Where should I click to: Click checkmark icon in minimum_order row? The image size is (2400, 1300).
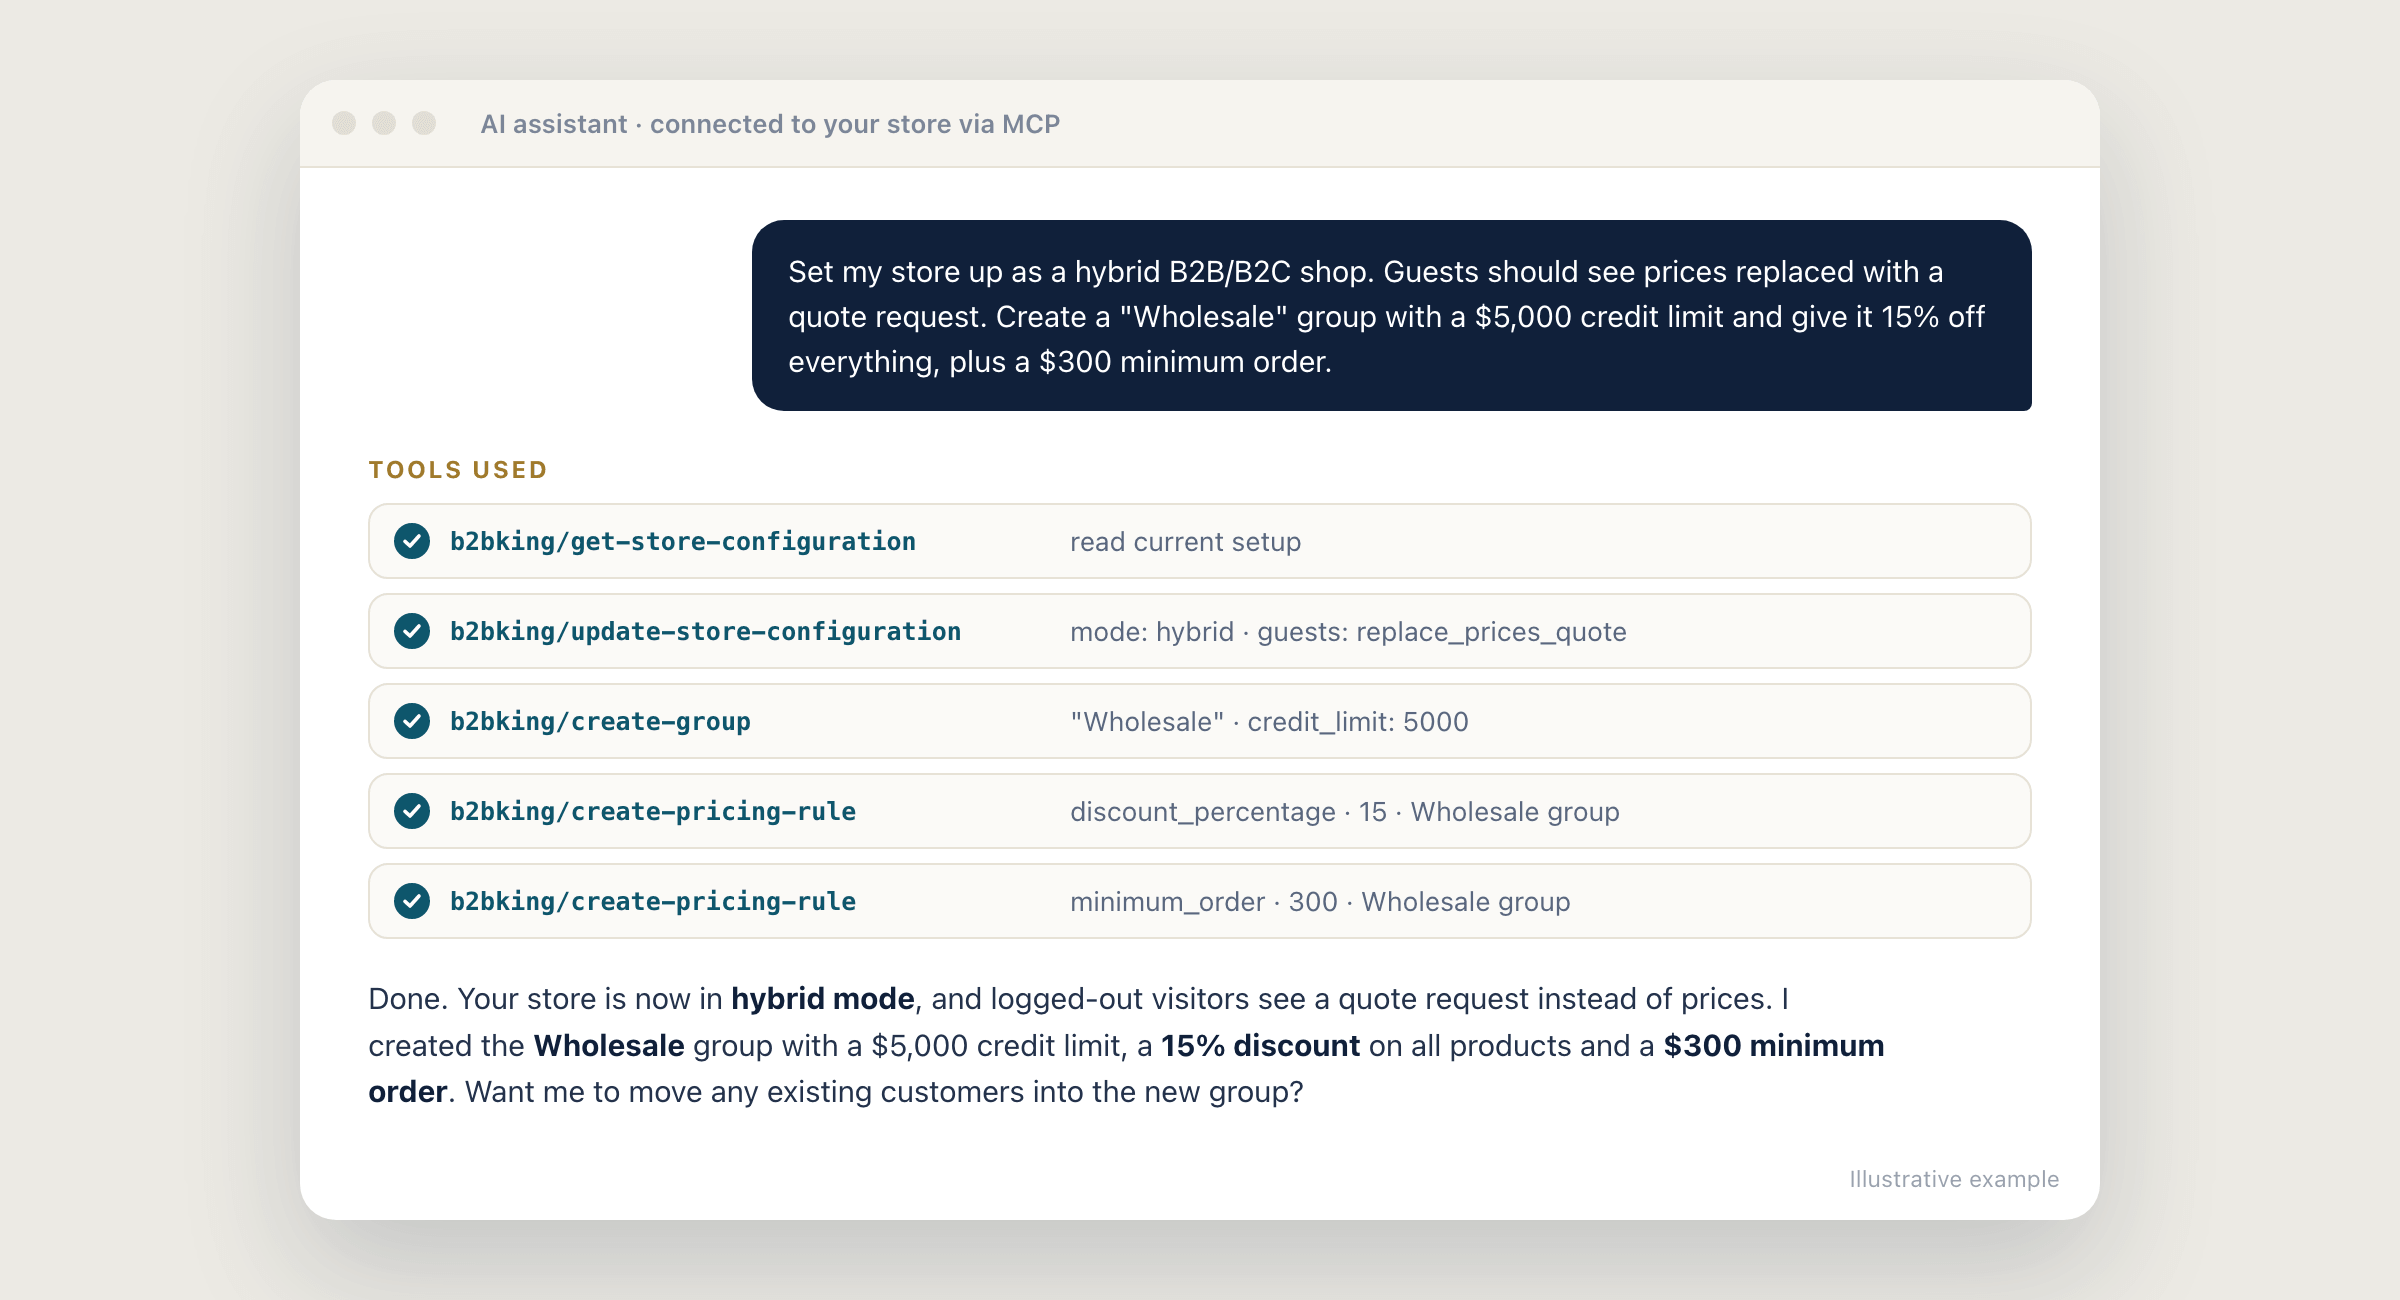411,901
